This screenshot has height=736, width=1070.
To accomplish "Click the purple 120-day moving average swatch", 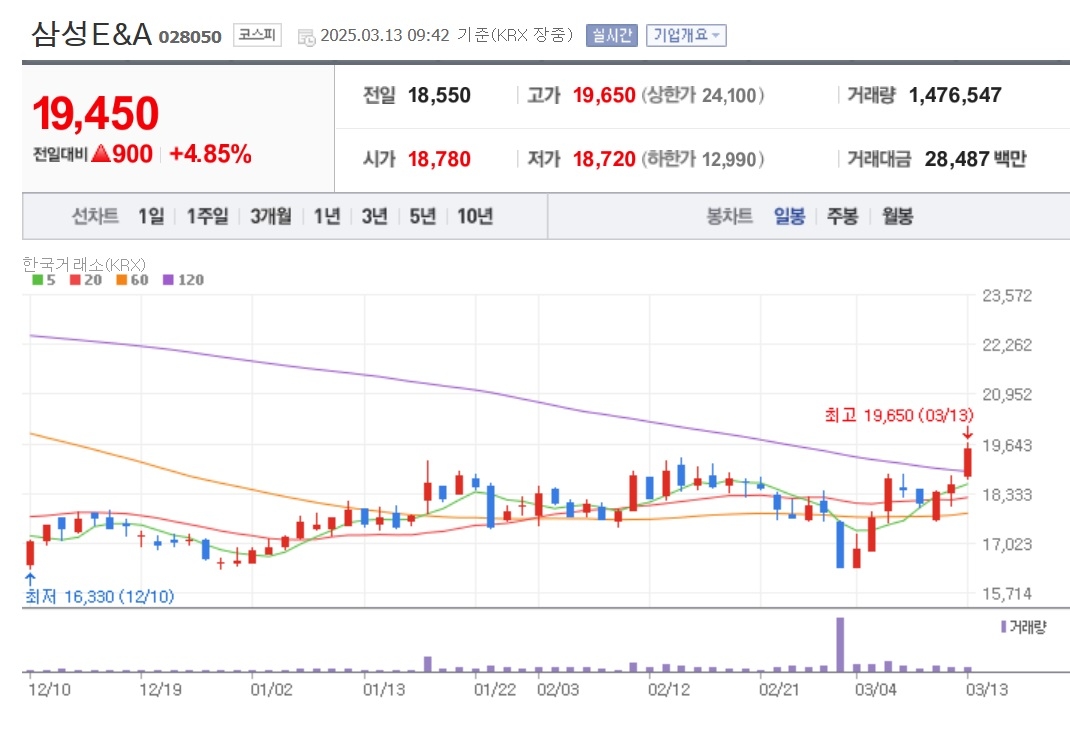I will (x=168, y=280).
